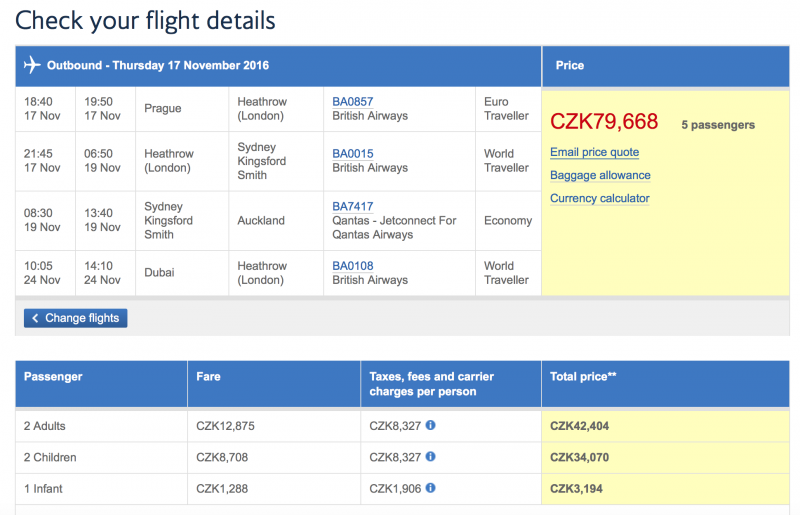The width and height of the screenshot is (800, 515).
Task: Open info icon for Infant taxes CZK1,906
Action: (x=431, y=488)
